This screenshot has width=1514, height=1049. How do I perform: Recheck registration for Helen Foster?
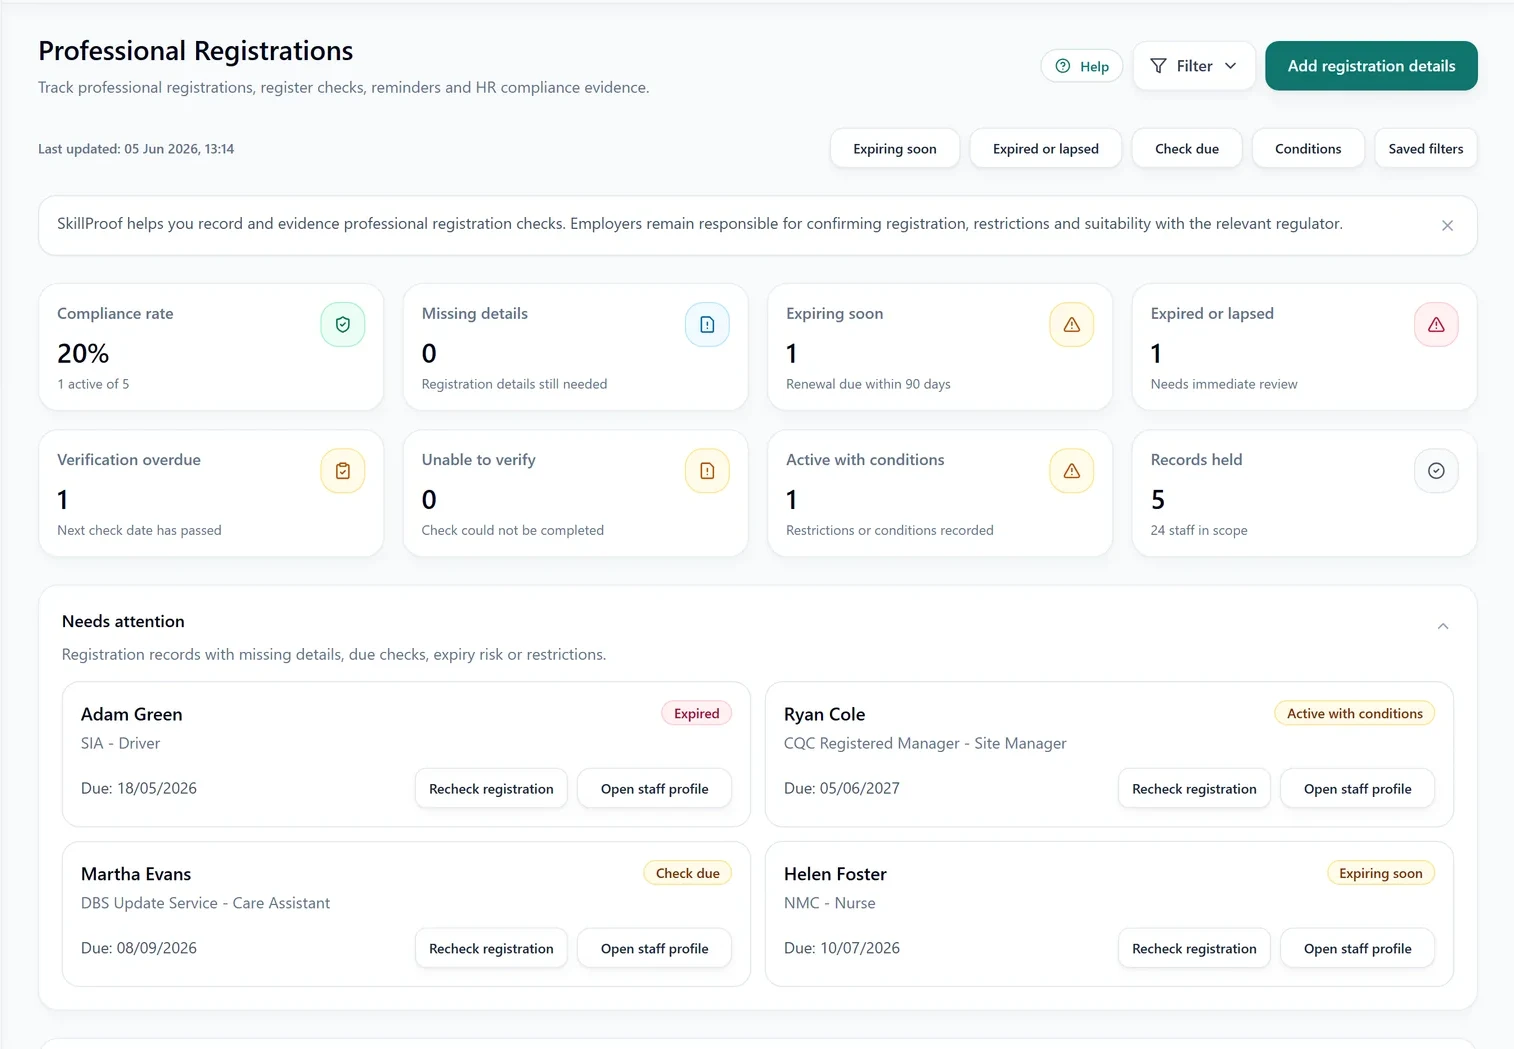(x=1194, y=949)
